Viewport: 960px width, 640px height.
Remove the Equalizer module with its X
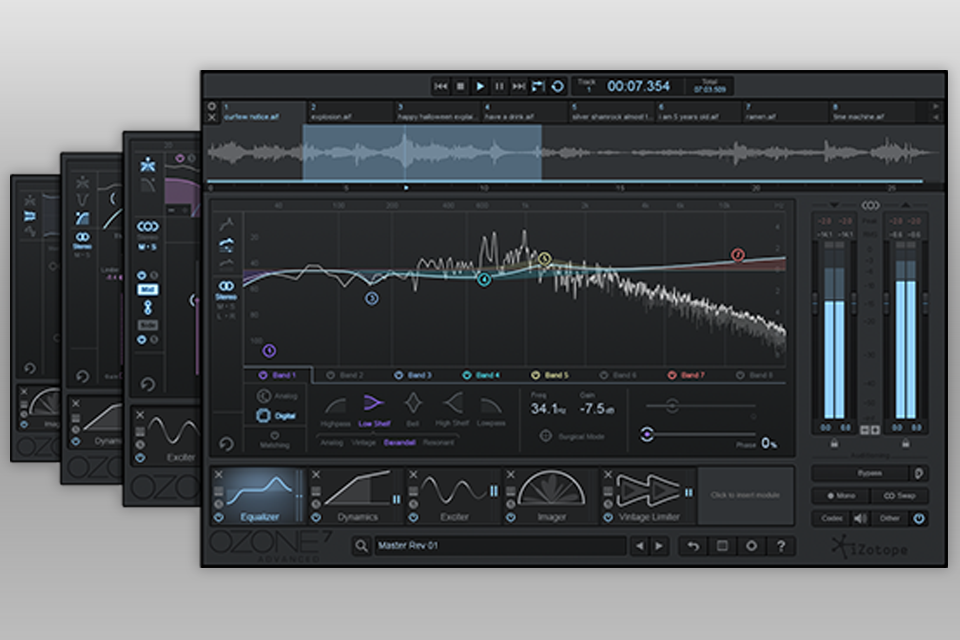click(219, 475)
